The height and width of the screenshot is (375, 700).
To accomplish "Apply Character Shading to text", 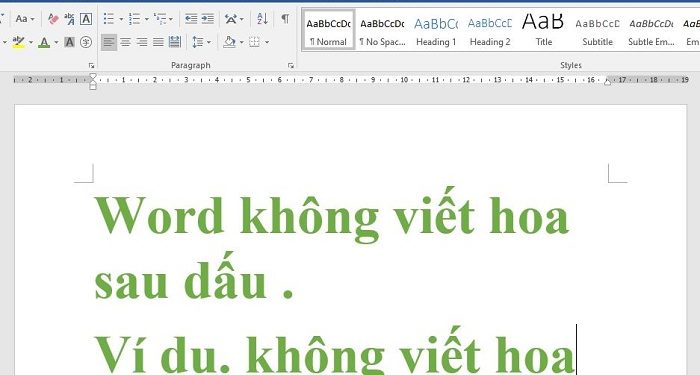I will 69,42.
